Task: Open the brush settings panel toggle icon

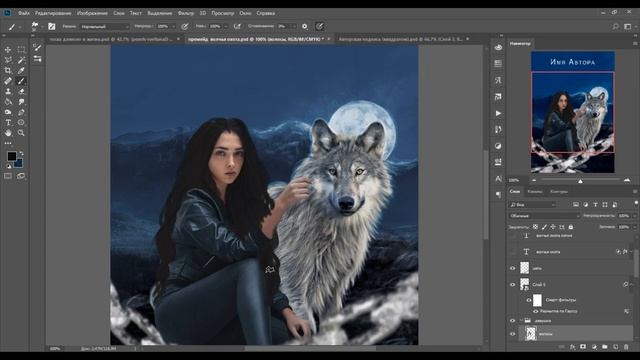Action: [x=51, y=26]
